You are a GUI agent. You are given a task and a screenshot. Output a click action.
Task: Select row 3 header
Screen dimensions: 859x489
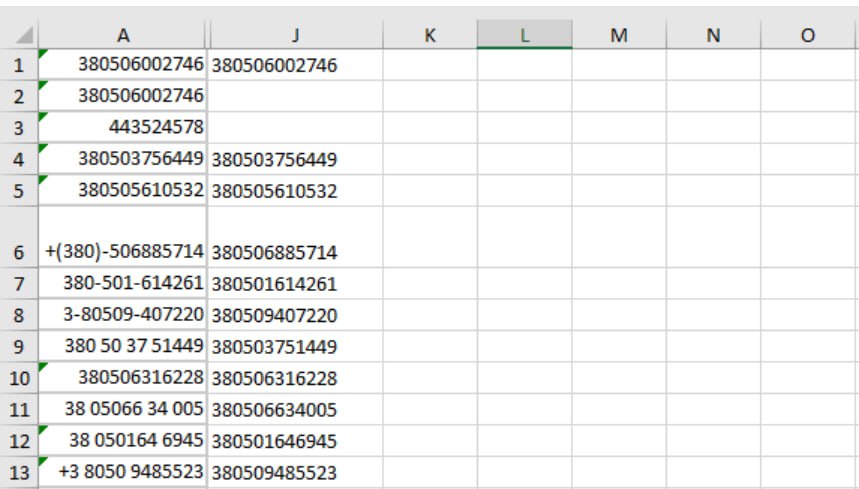[x=19, y=128]
